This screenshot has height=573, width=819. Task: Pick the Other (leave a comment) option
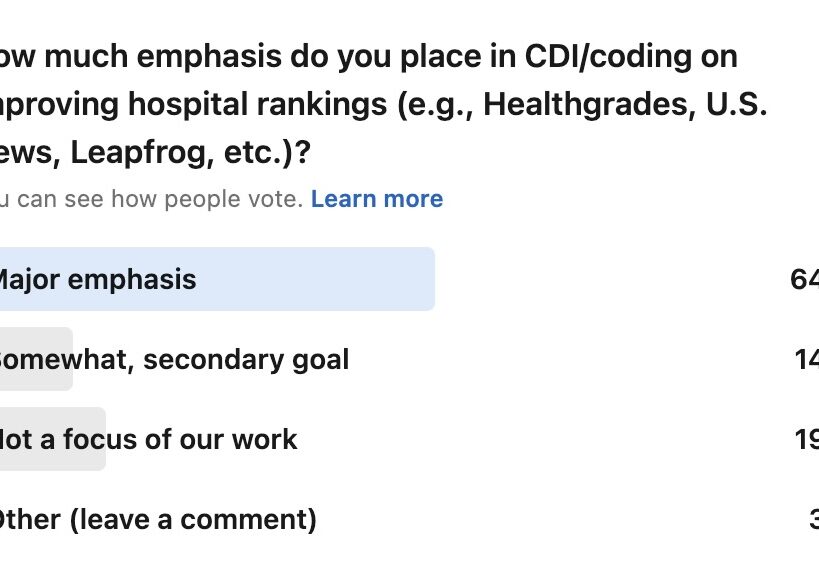click(158, 520)
